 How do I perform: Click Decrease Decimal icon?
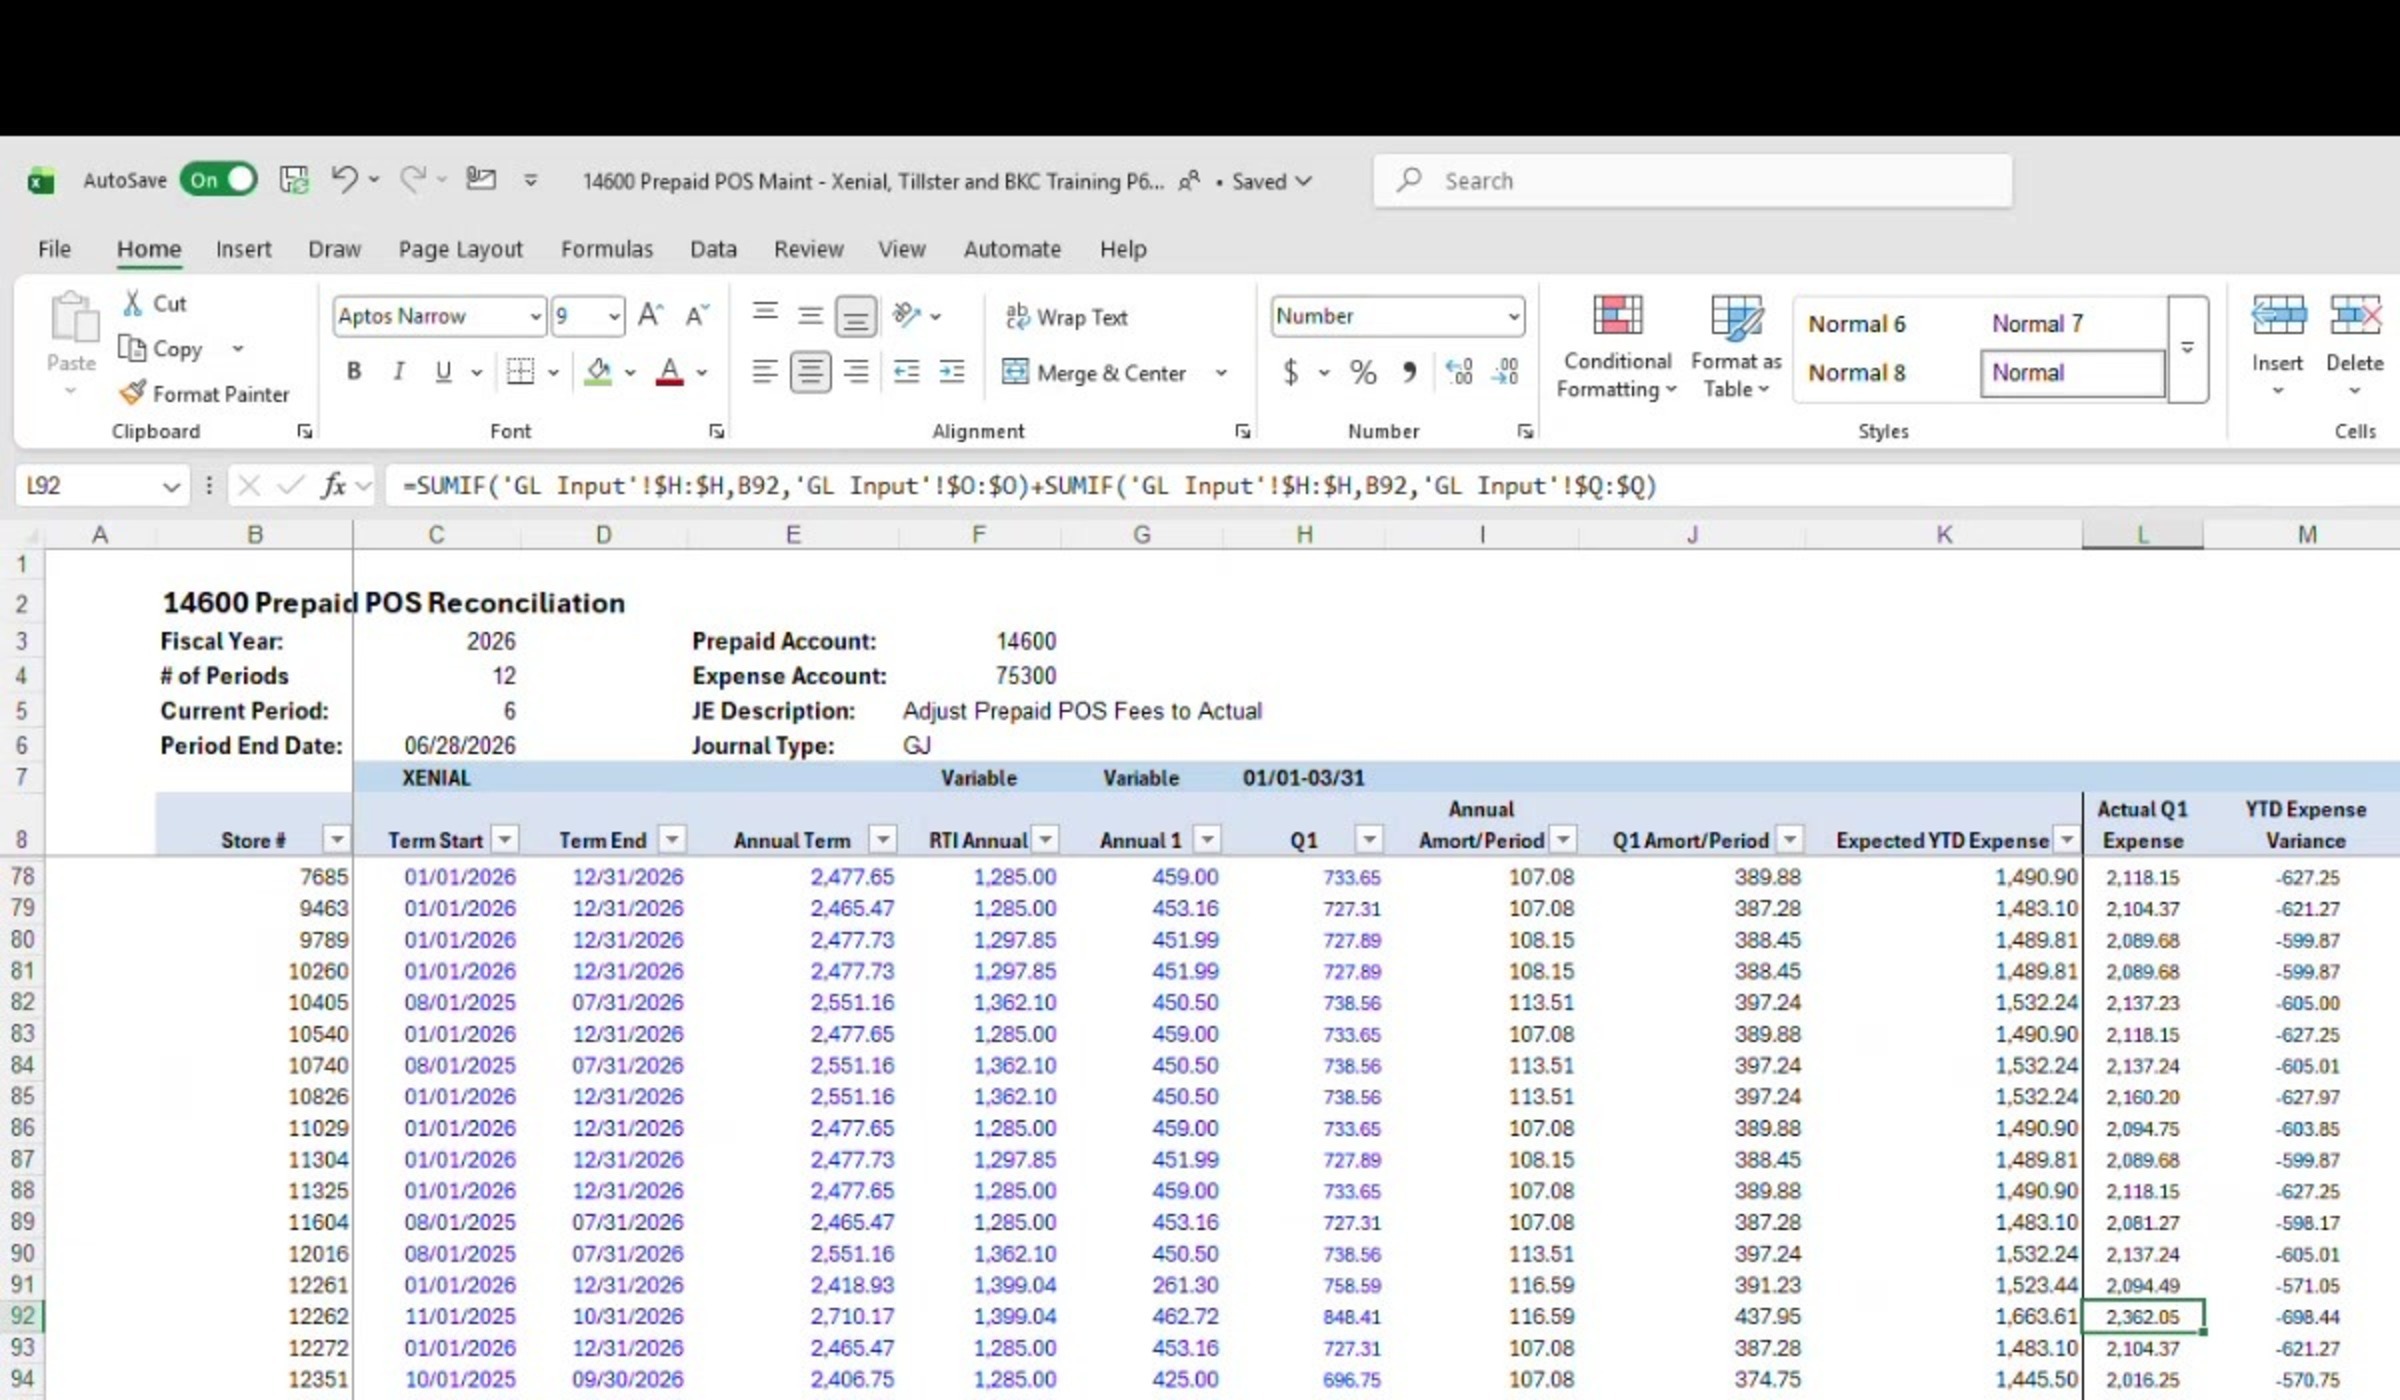[x=1505, y=372]
